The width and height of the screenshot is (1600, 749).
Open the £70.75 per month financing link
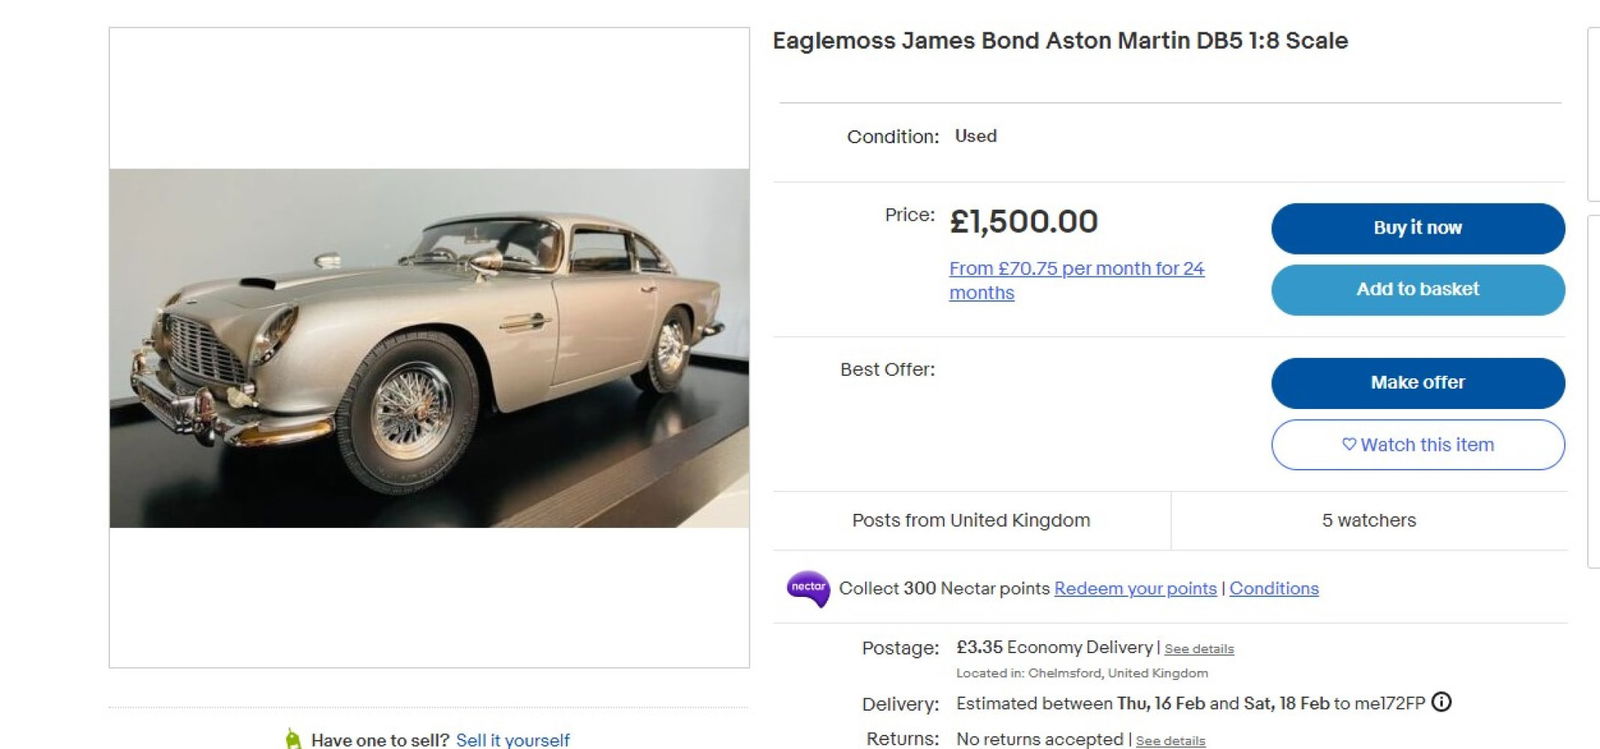(1075, 268)
